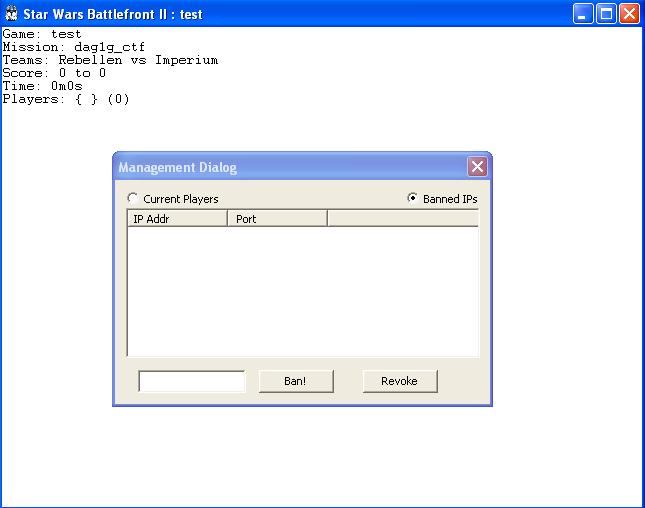The image size is (645, 508).
Task: Sort by the IP Addr column header
Action: coord(177,219)
